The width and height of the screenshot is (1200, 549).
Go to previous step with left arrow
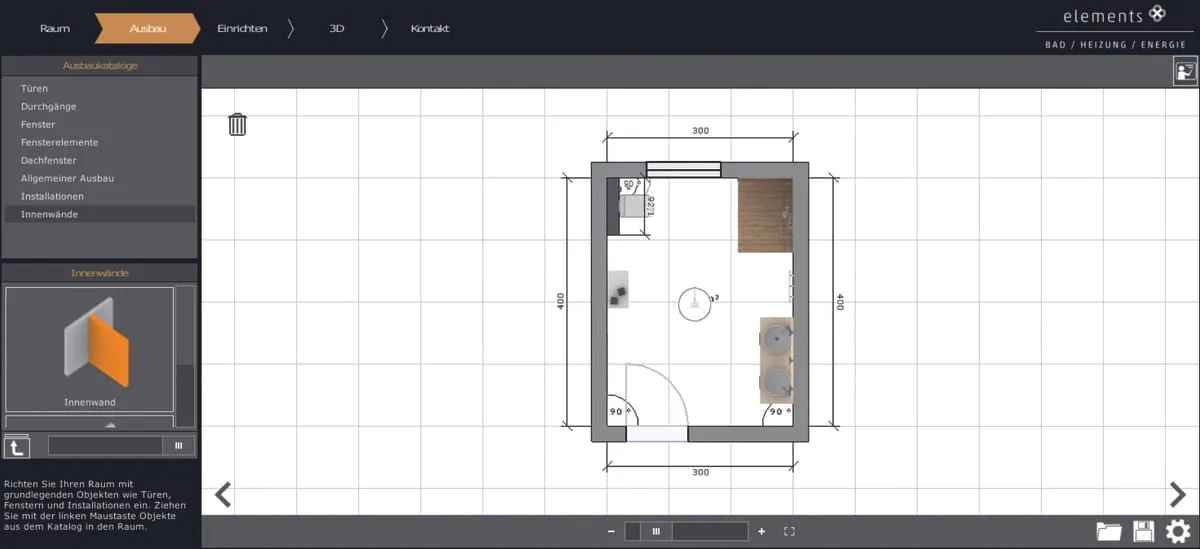pos(223,495)
